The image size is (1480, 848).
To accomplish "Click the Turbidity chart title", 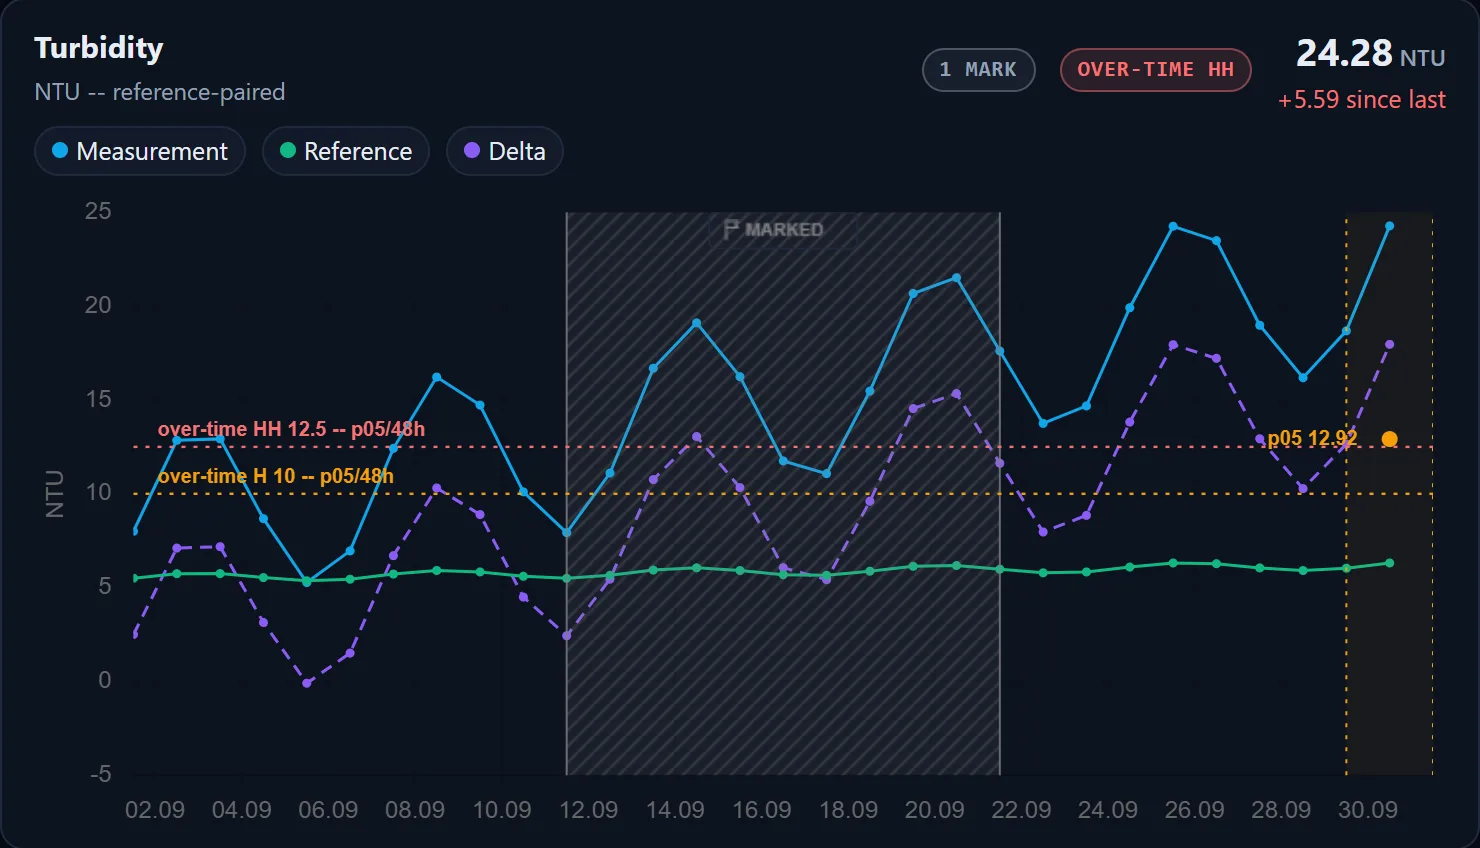I will [x=99, y=48].
